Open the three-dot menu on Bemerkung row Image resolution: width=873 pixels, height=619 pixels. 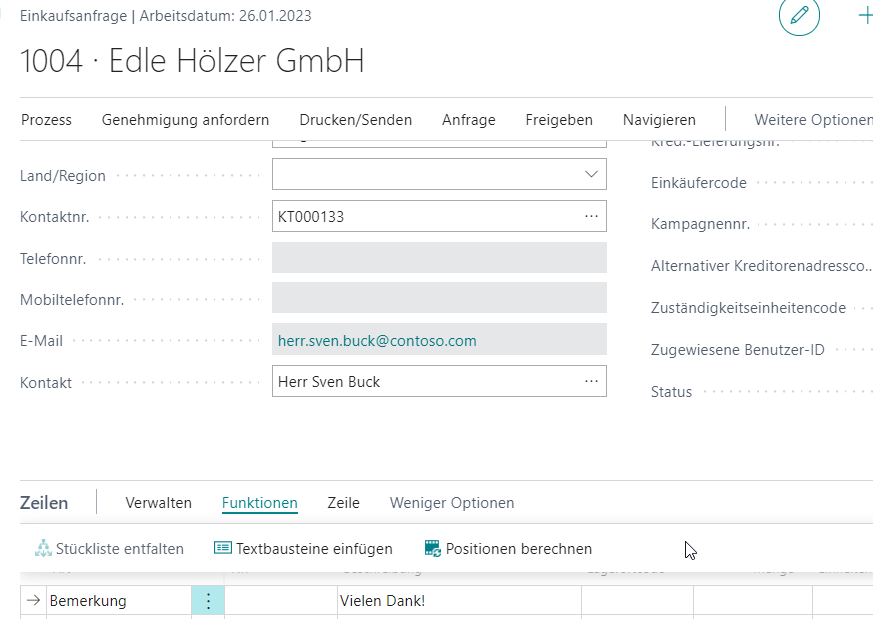pos(208,601)
